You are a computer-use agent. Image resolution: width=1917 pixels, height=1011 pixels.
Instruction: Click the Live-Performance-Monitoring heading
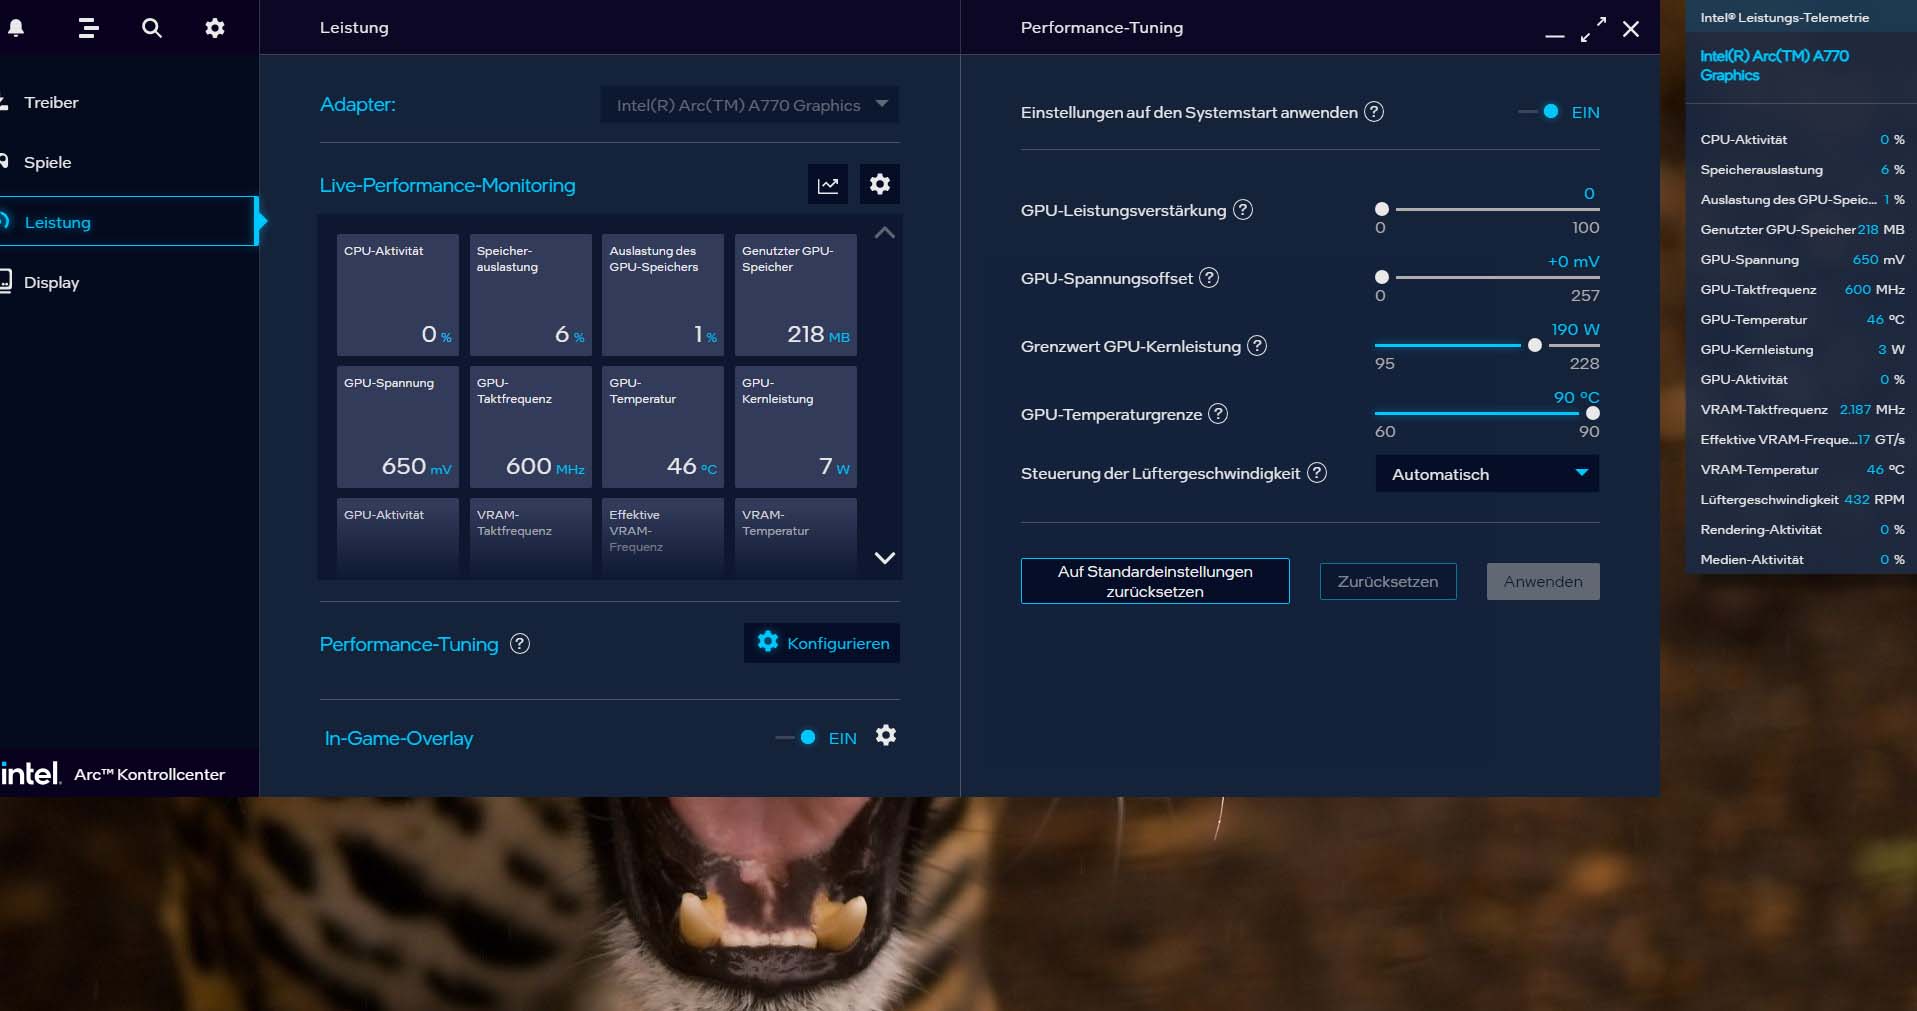click(447, 185)
